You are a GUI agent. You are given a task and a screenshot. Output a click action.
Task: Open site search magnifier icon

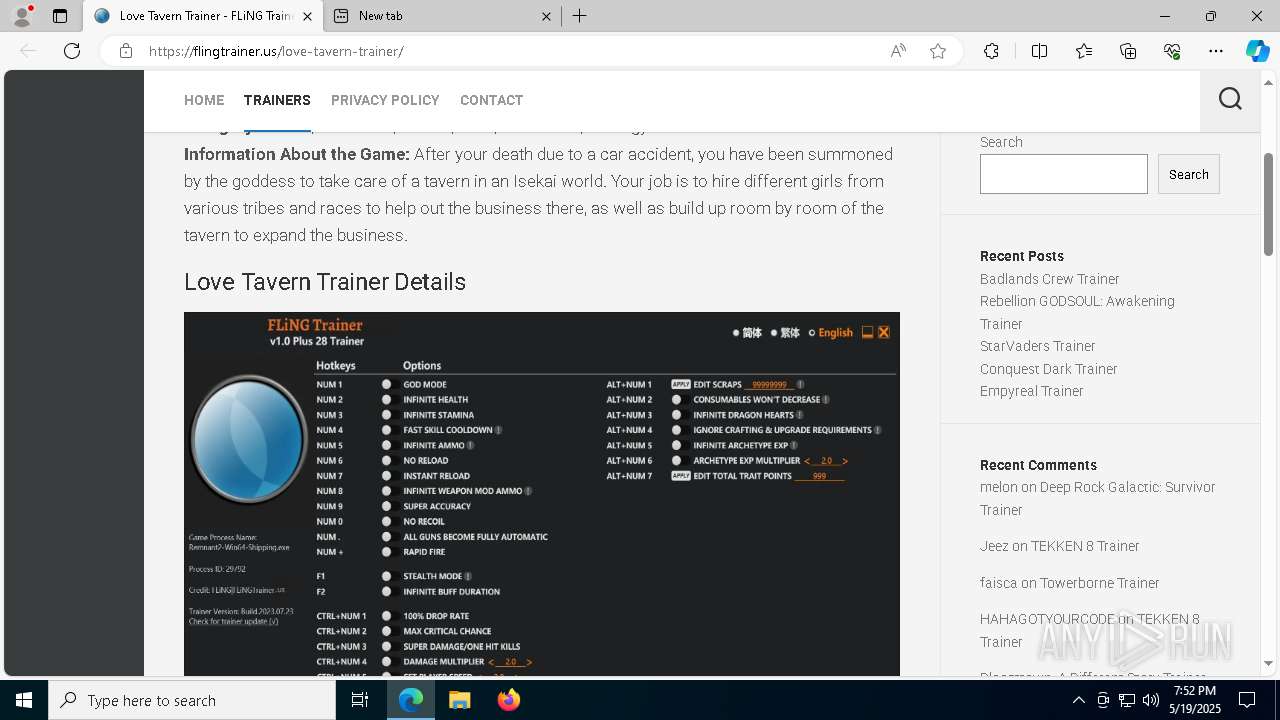pyautogui.click(x=1230, y=99)
